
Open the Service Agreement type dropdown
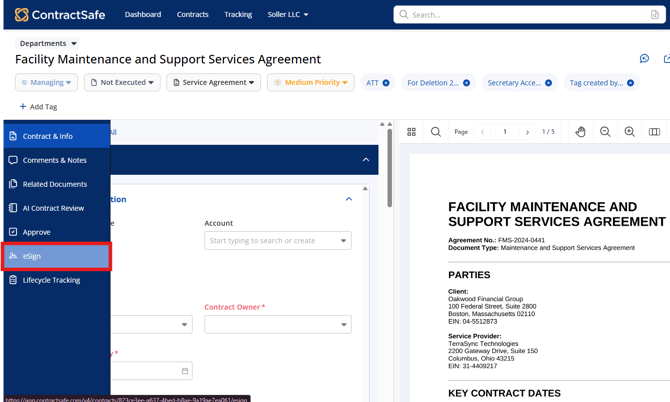pyautogui.click(x=214, y=82)
